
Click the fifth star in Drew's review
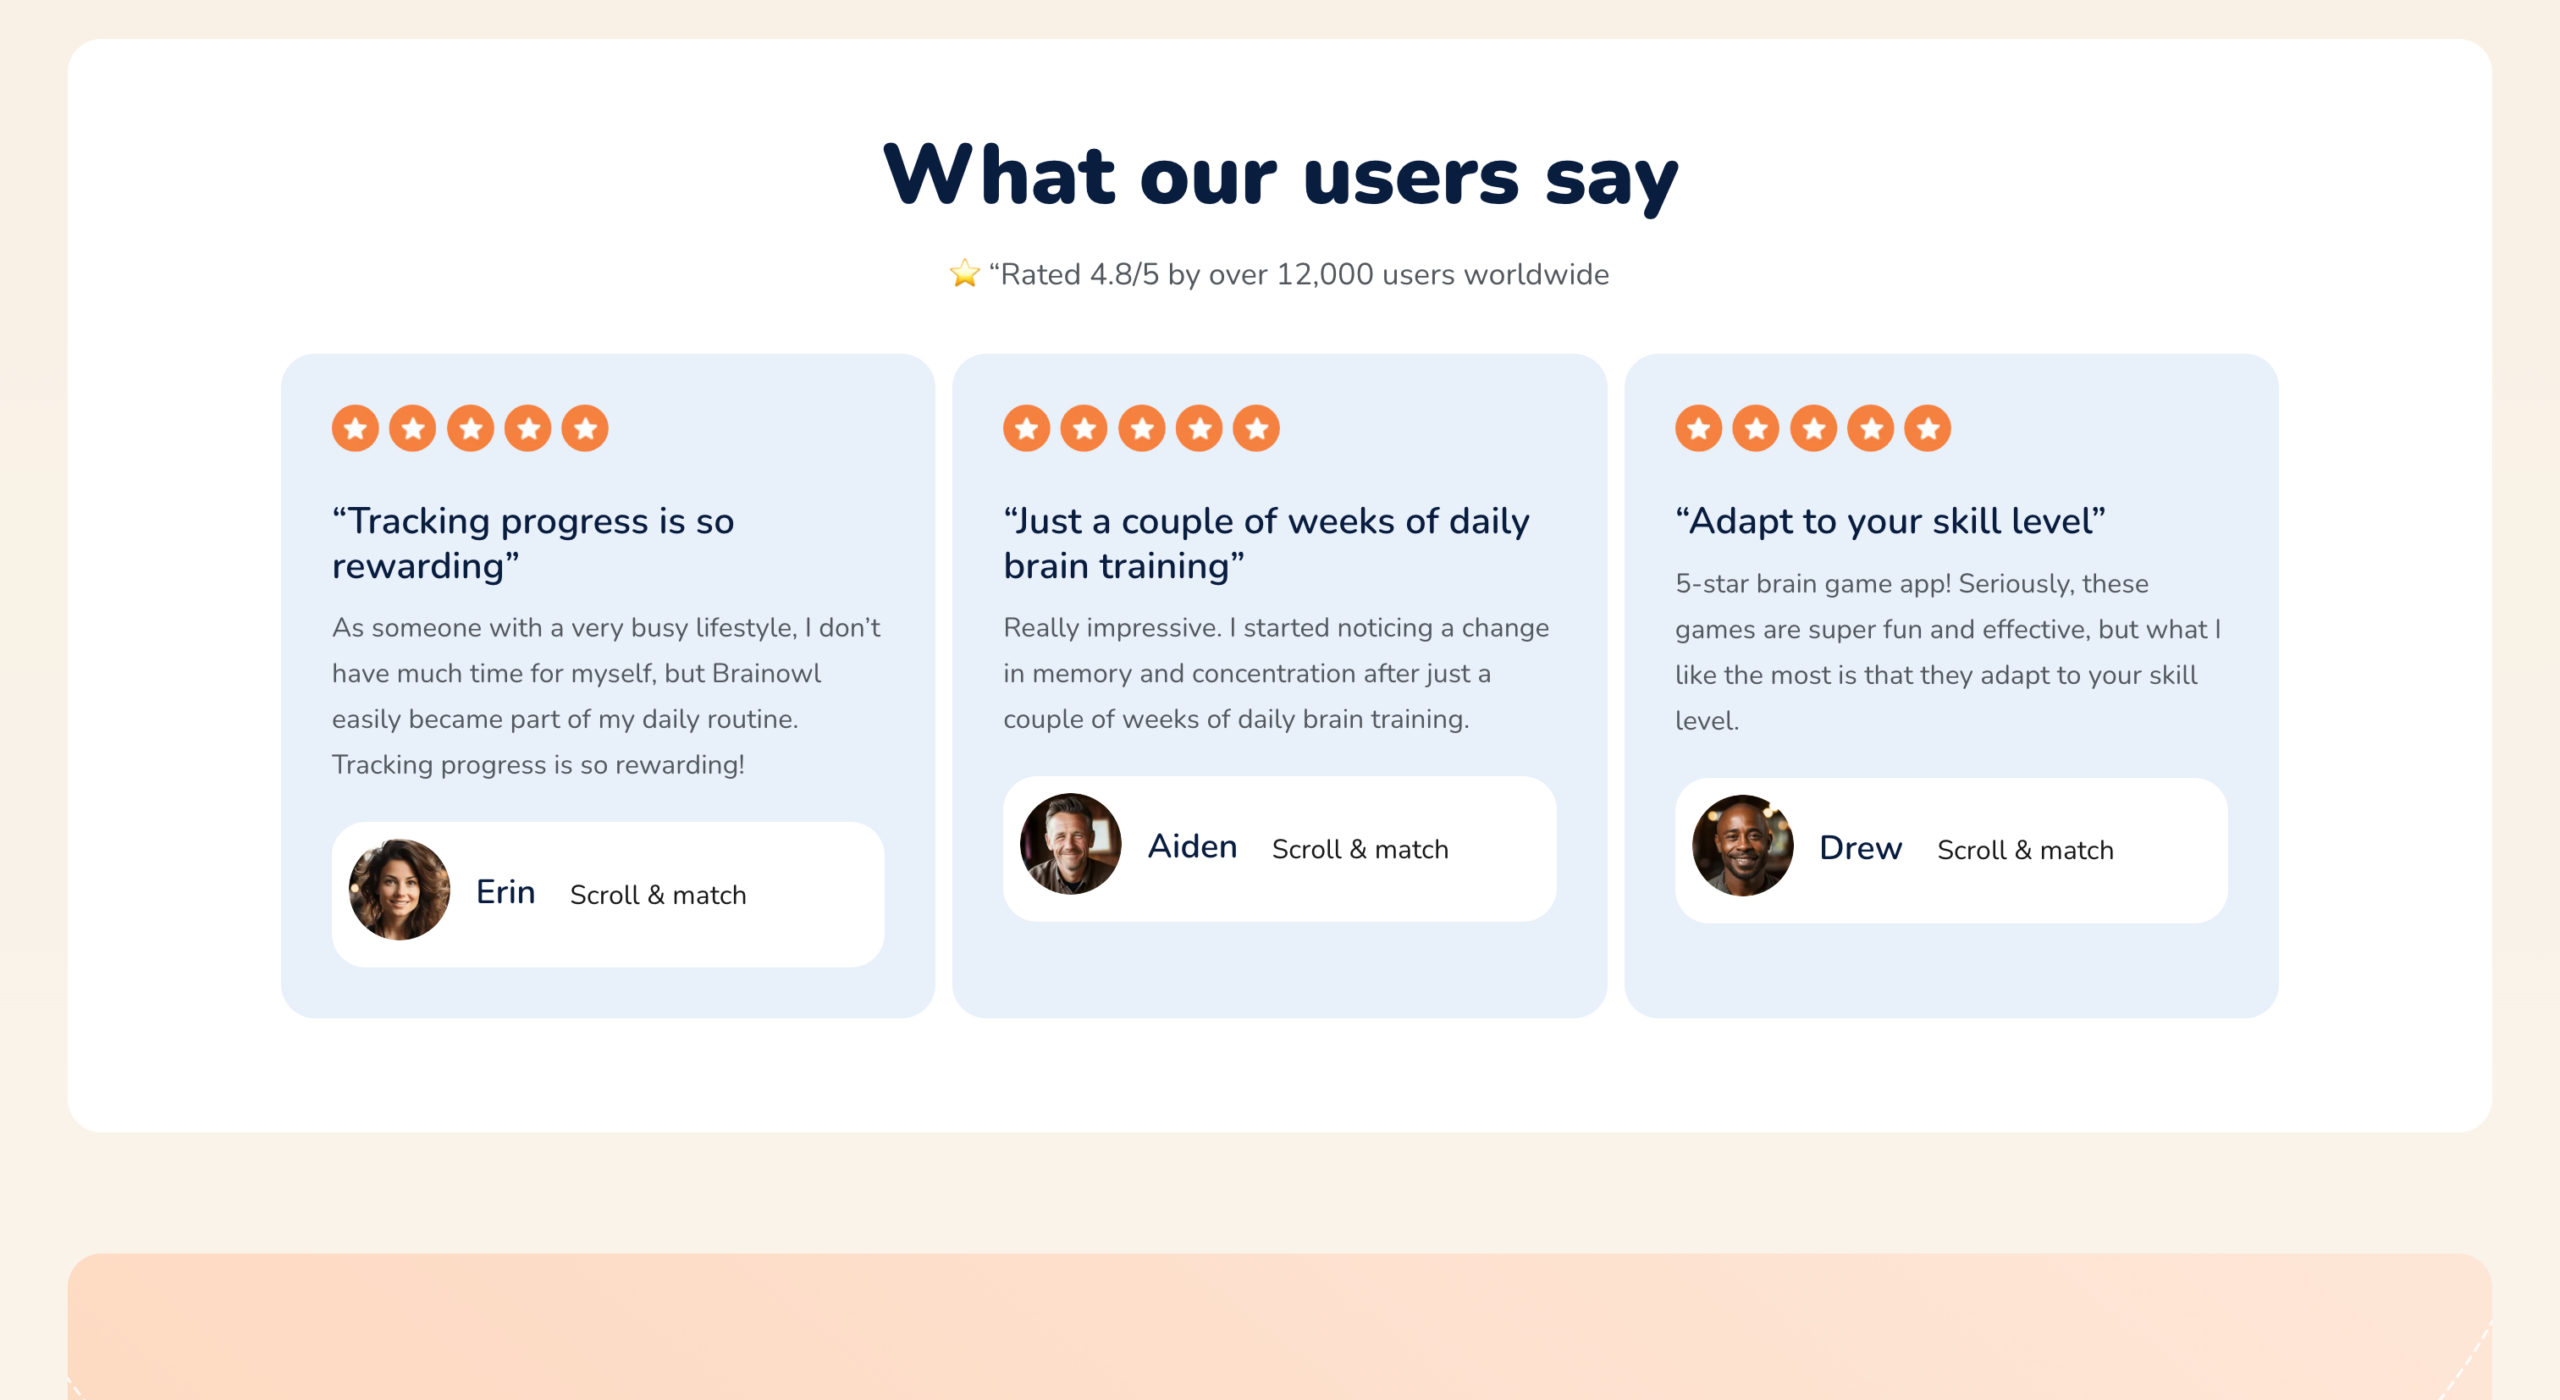click(x=1928, y=429)
